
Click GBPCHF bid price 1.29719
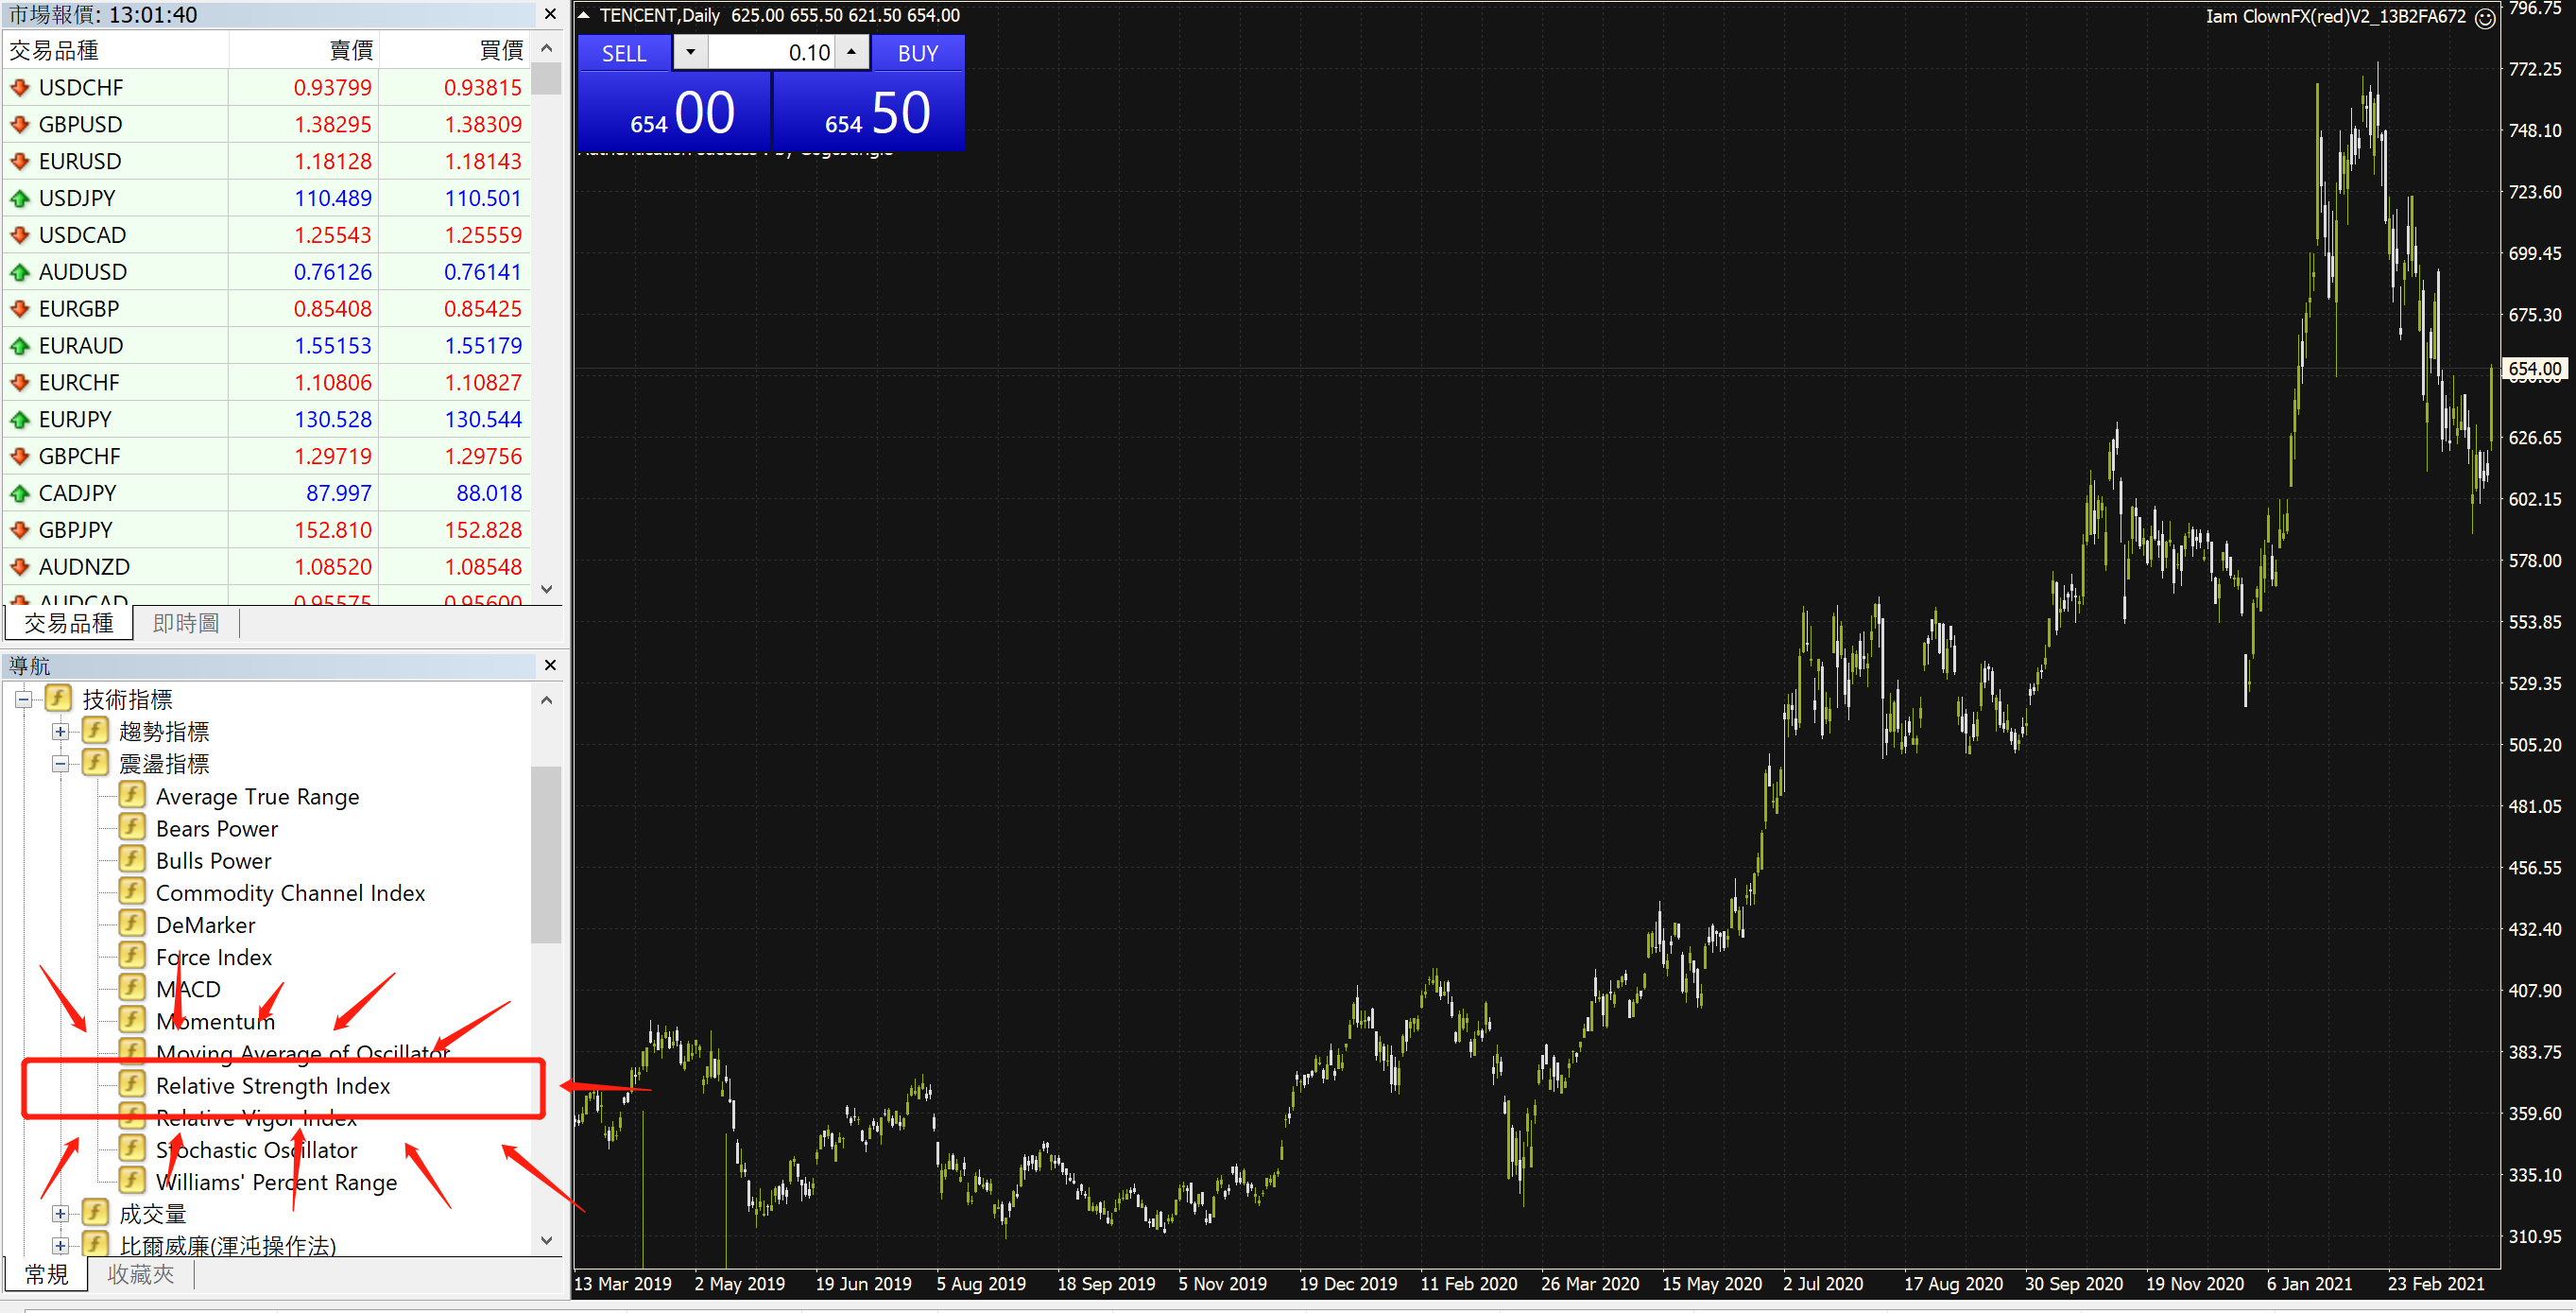[x=332, y=456]
